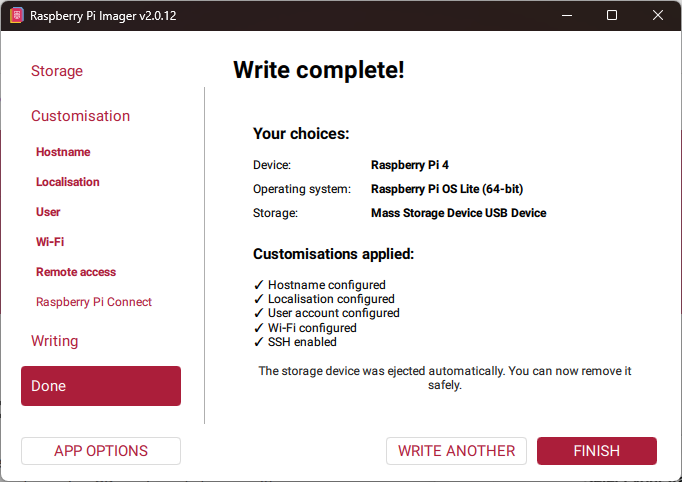Click the 'Your choices:' heading
The height and width of the screenshot is (482, 682).
301,134
